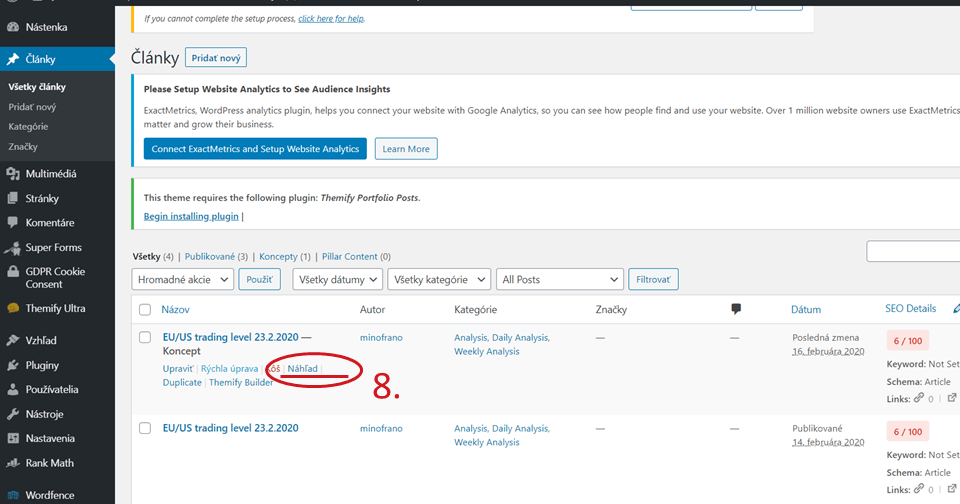The width and height of the screenshot is (960, 504).
Task: Click the post search input field
Action: pos(912,251)
